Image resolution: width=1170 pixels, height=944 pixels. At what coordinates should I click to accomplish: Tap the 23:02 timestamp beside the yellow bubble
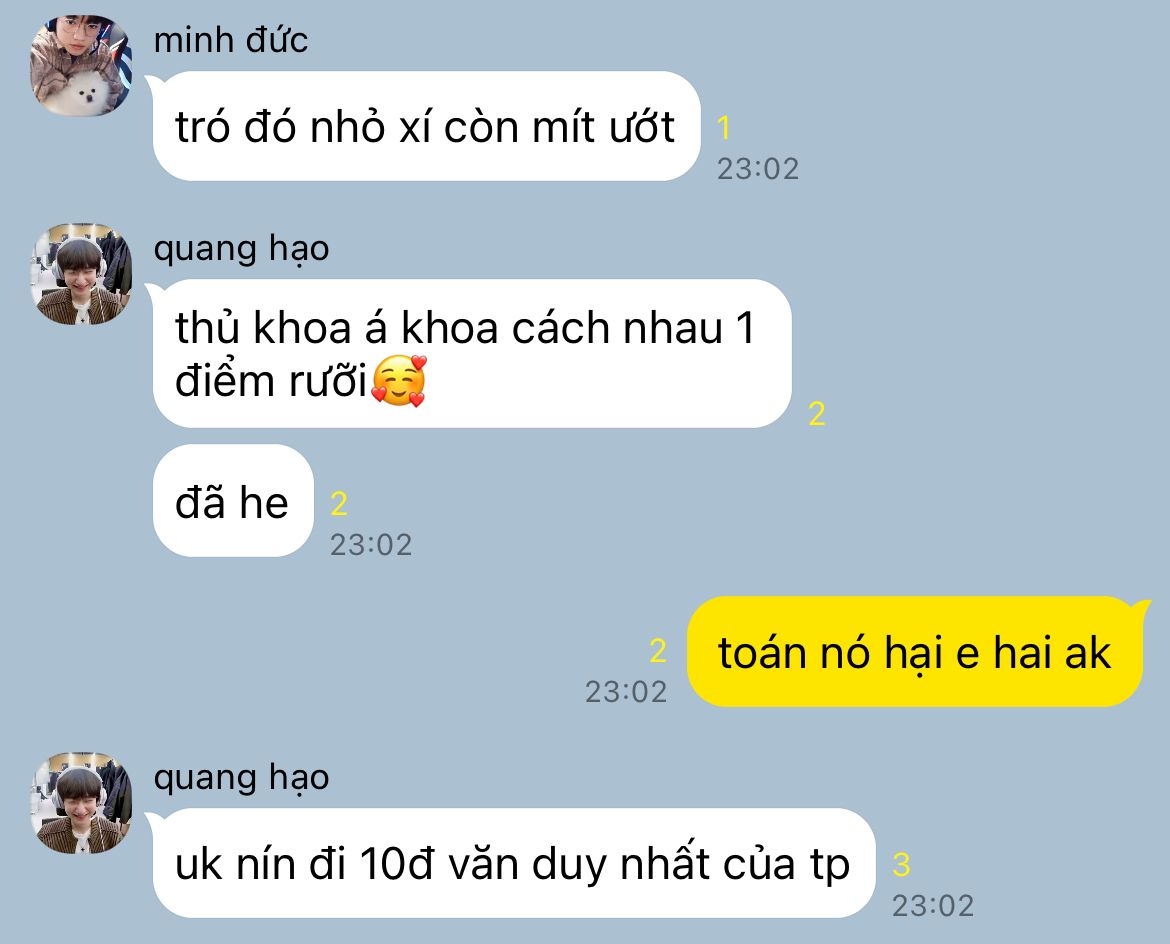click(625, 692)
